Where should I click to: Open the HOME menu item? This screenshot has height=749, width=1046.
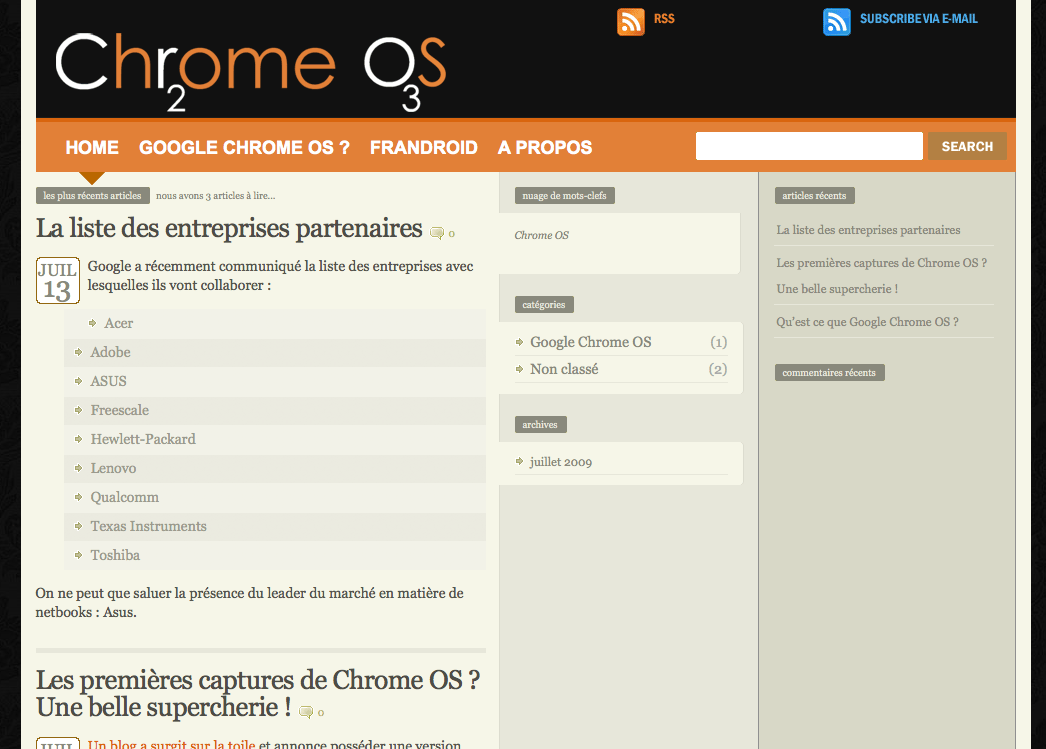click(92, 147)
